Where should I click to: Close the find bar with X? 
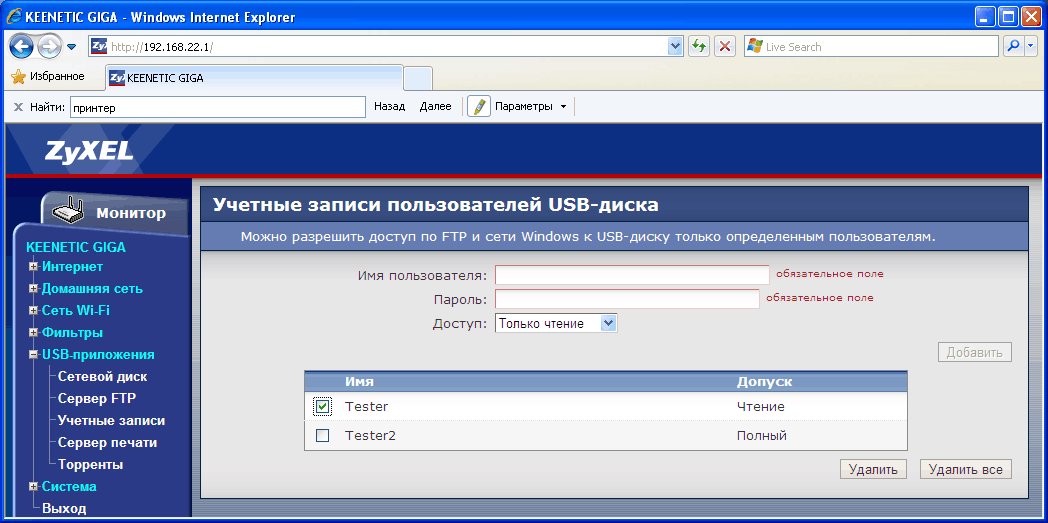pos(18,107)
